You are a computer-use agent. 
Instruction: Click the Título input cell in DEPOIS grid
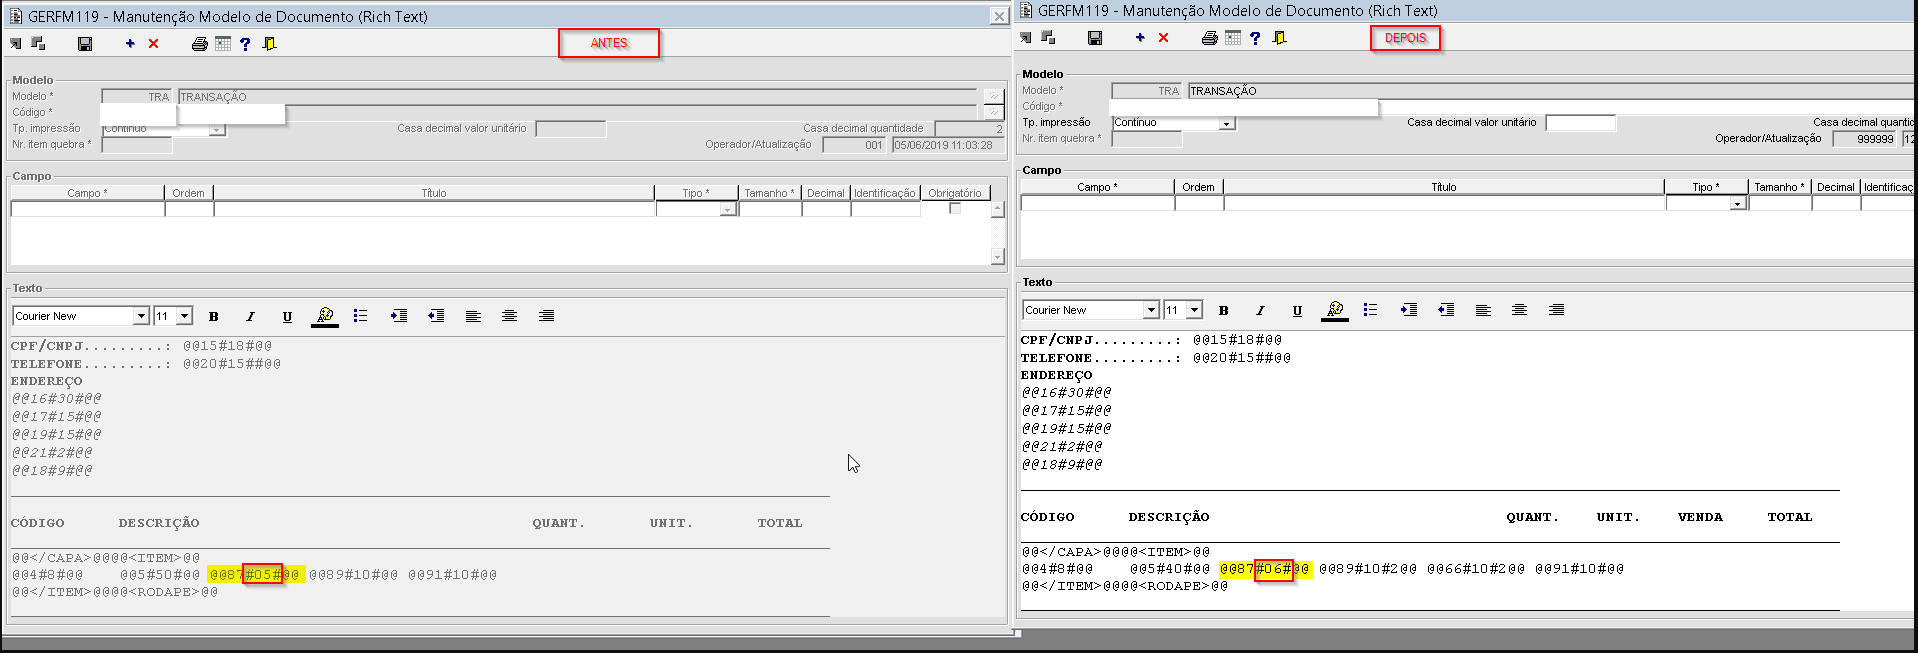1444,203
